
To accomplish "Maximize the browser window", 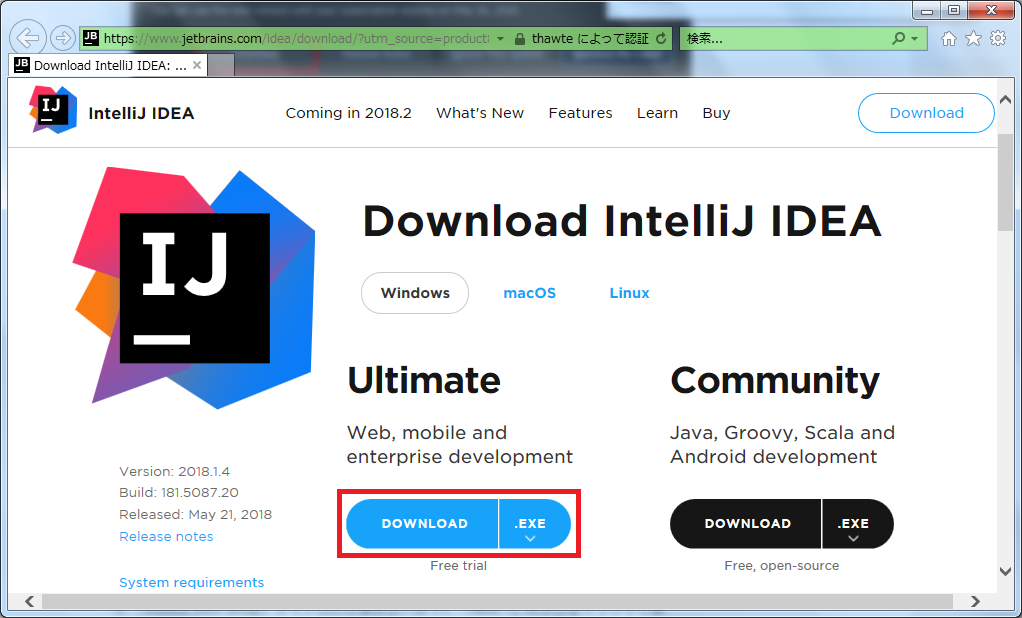I will click(x=954, y=10).
